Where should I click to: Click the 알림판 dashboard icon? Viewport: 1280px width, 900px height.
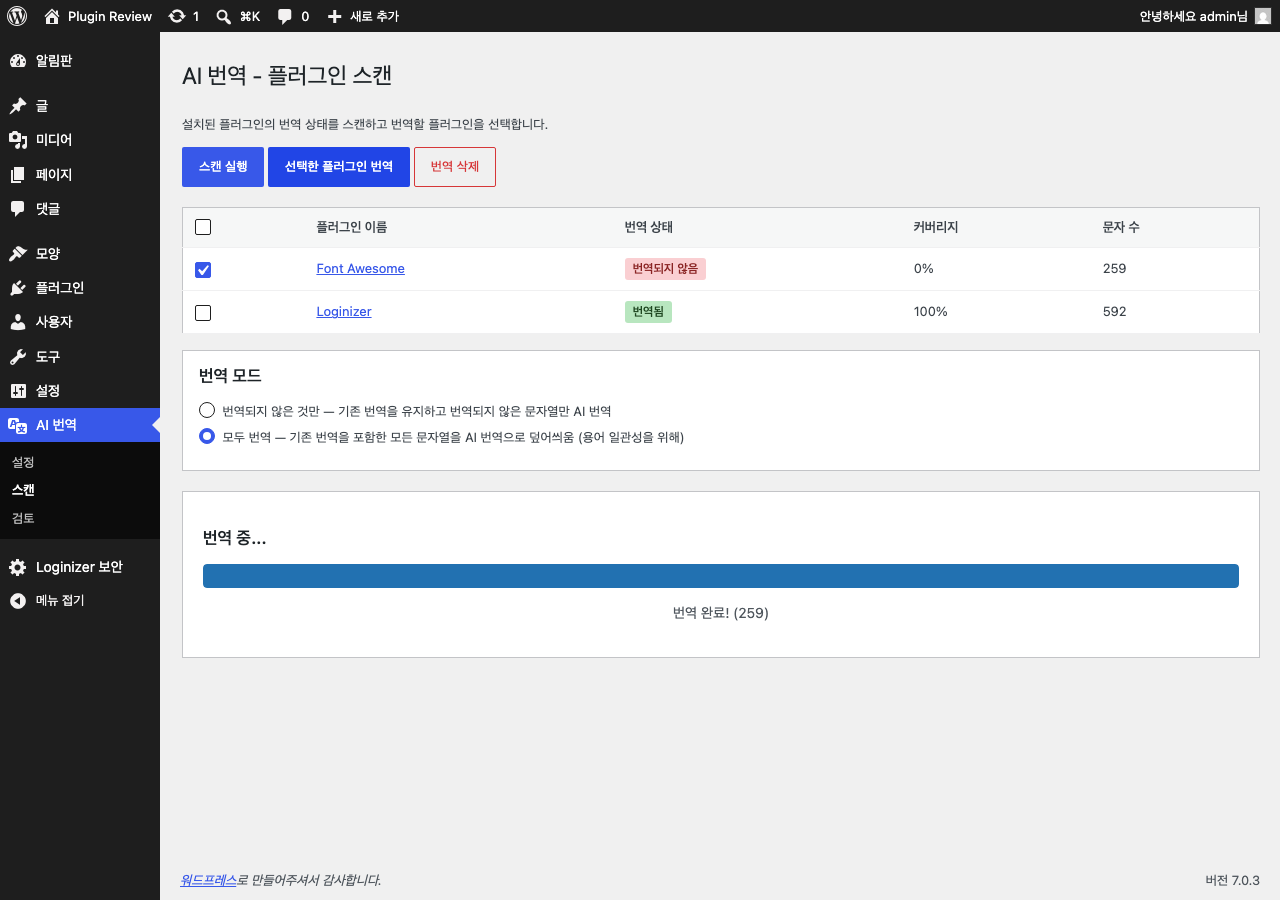pos(18,61)
